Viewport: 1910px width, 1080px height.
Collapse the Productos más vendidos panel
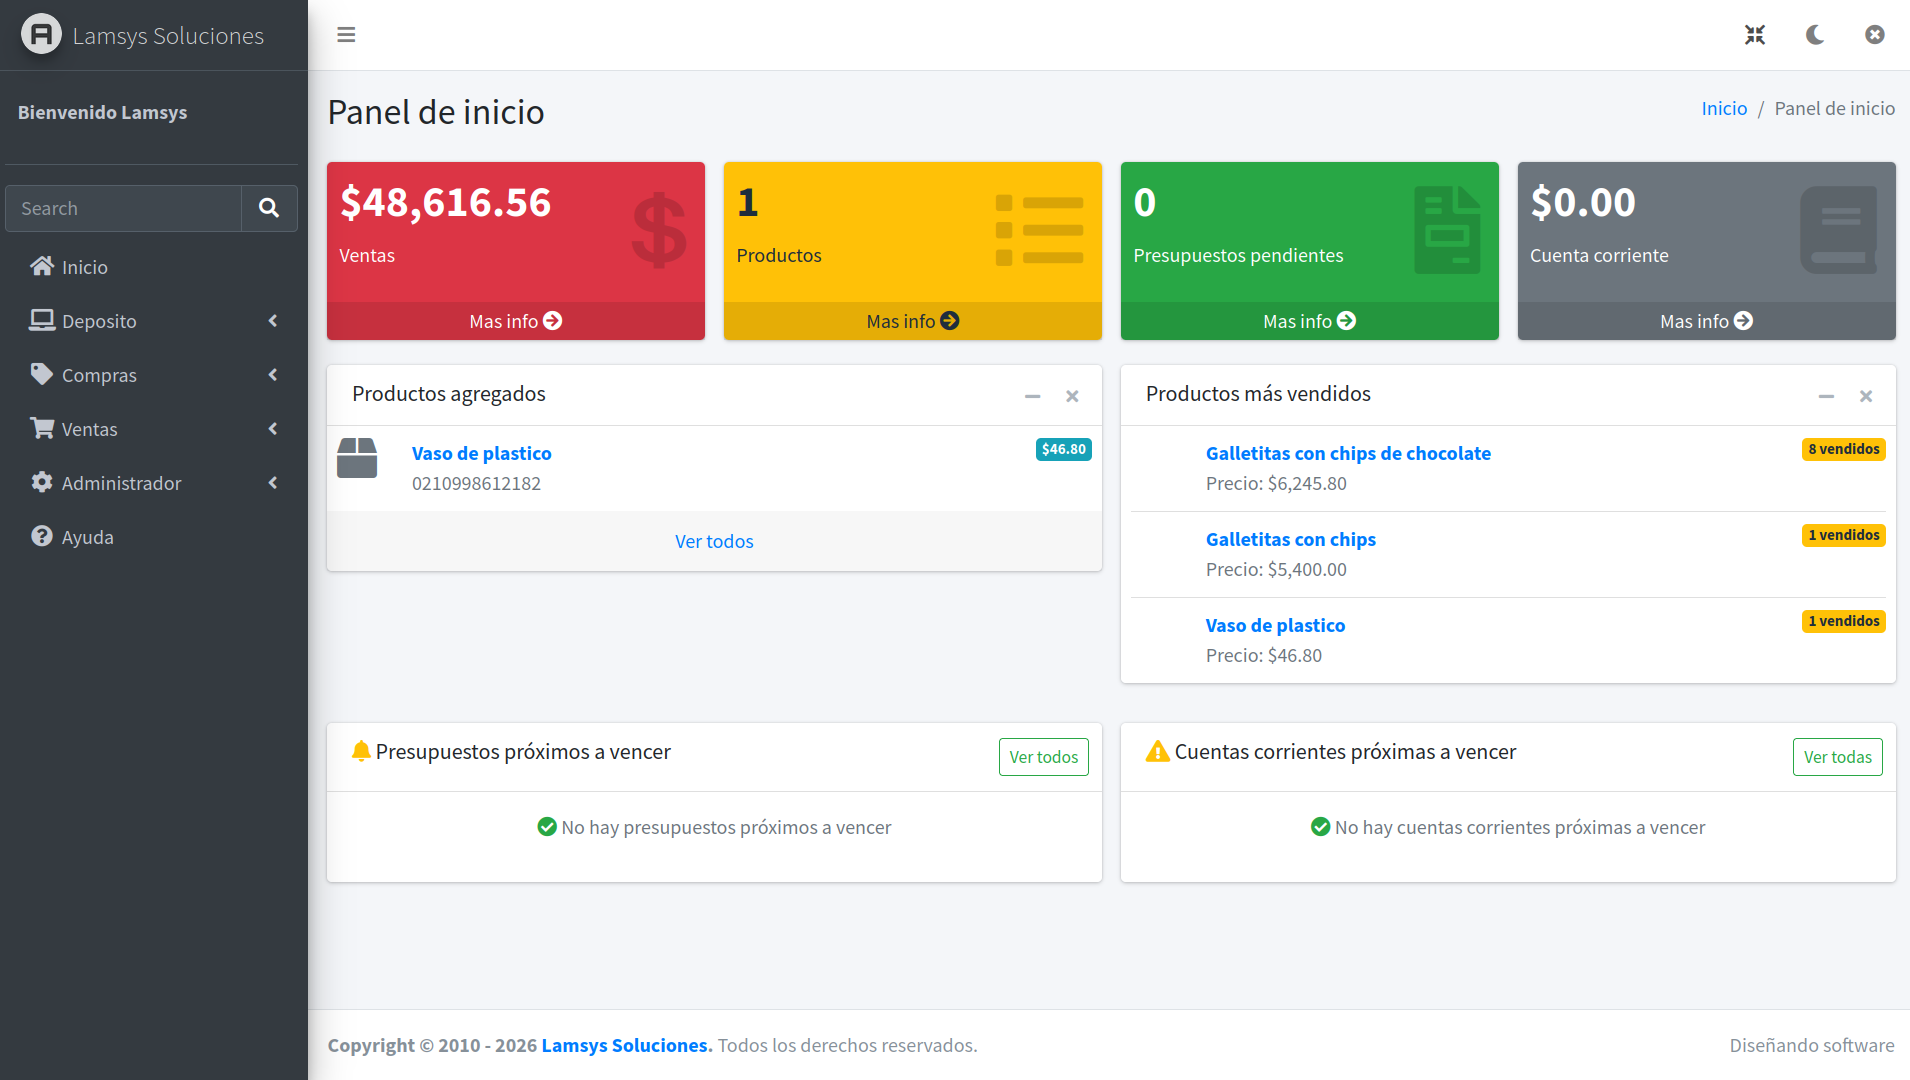[1826, 396]
